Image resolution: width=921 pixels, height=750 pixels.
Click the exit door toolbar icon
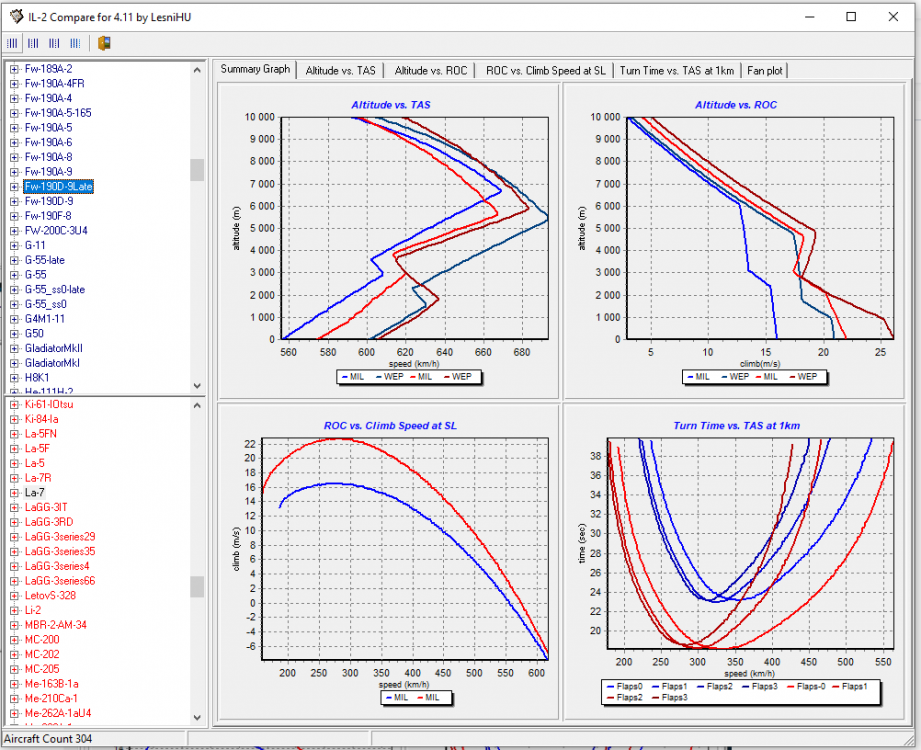click(x=104, y=43)
